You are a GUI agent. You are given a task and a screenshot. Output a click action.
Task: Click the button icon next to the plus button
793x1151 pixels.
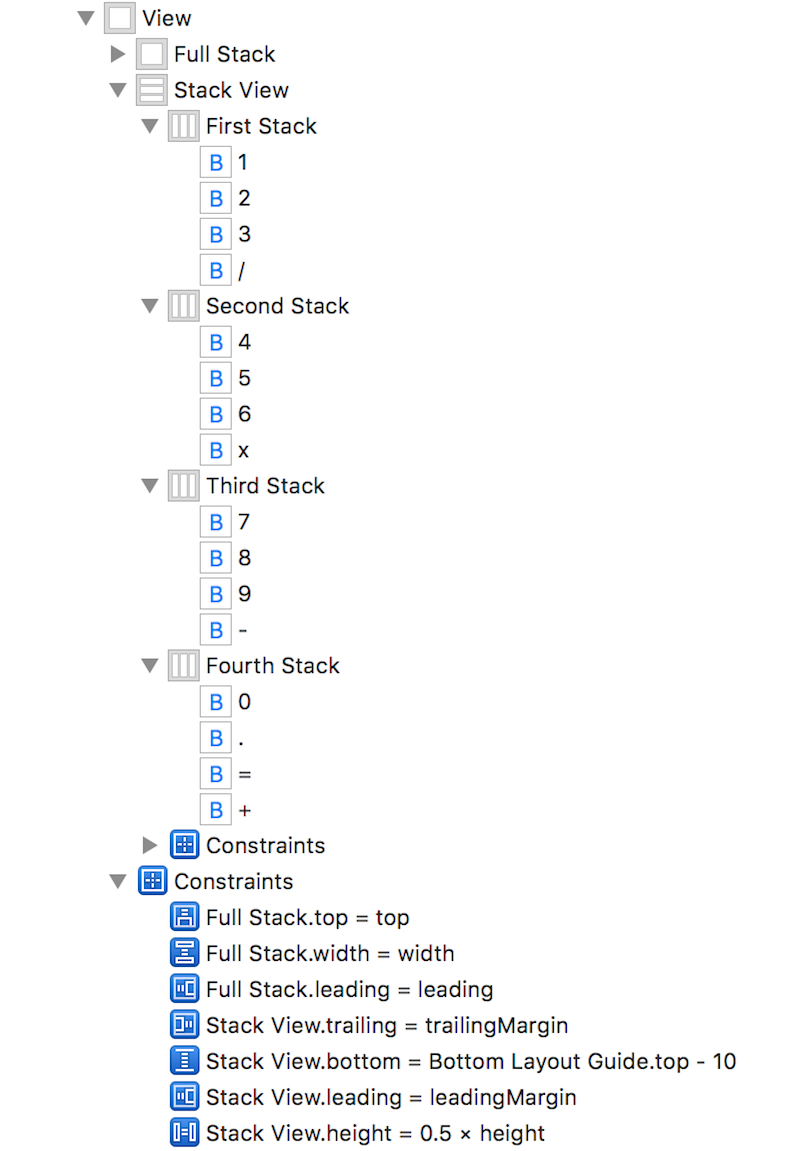(x=216, y=809)
